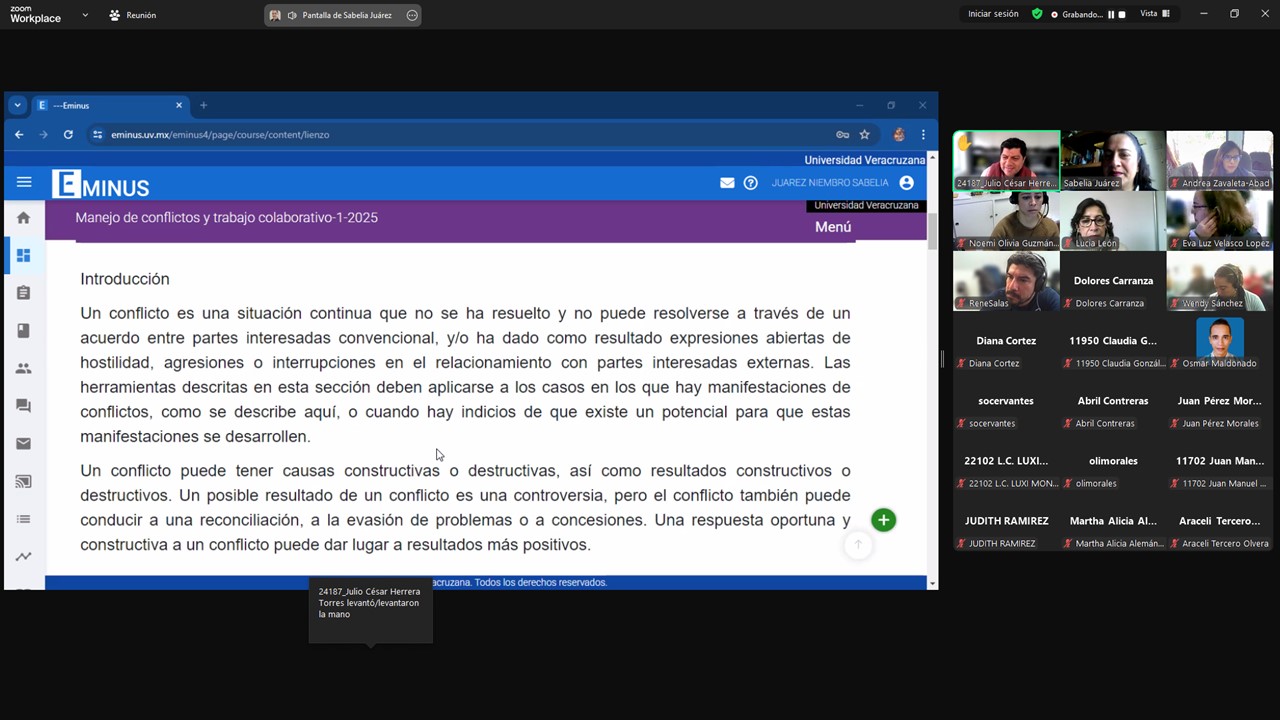Open the Eminus hamburger menu
The height and width of the screenshot is (720, 1280).
click(x=24, y=182)
